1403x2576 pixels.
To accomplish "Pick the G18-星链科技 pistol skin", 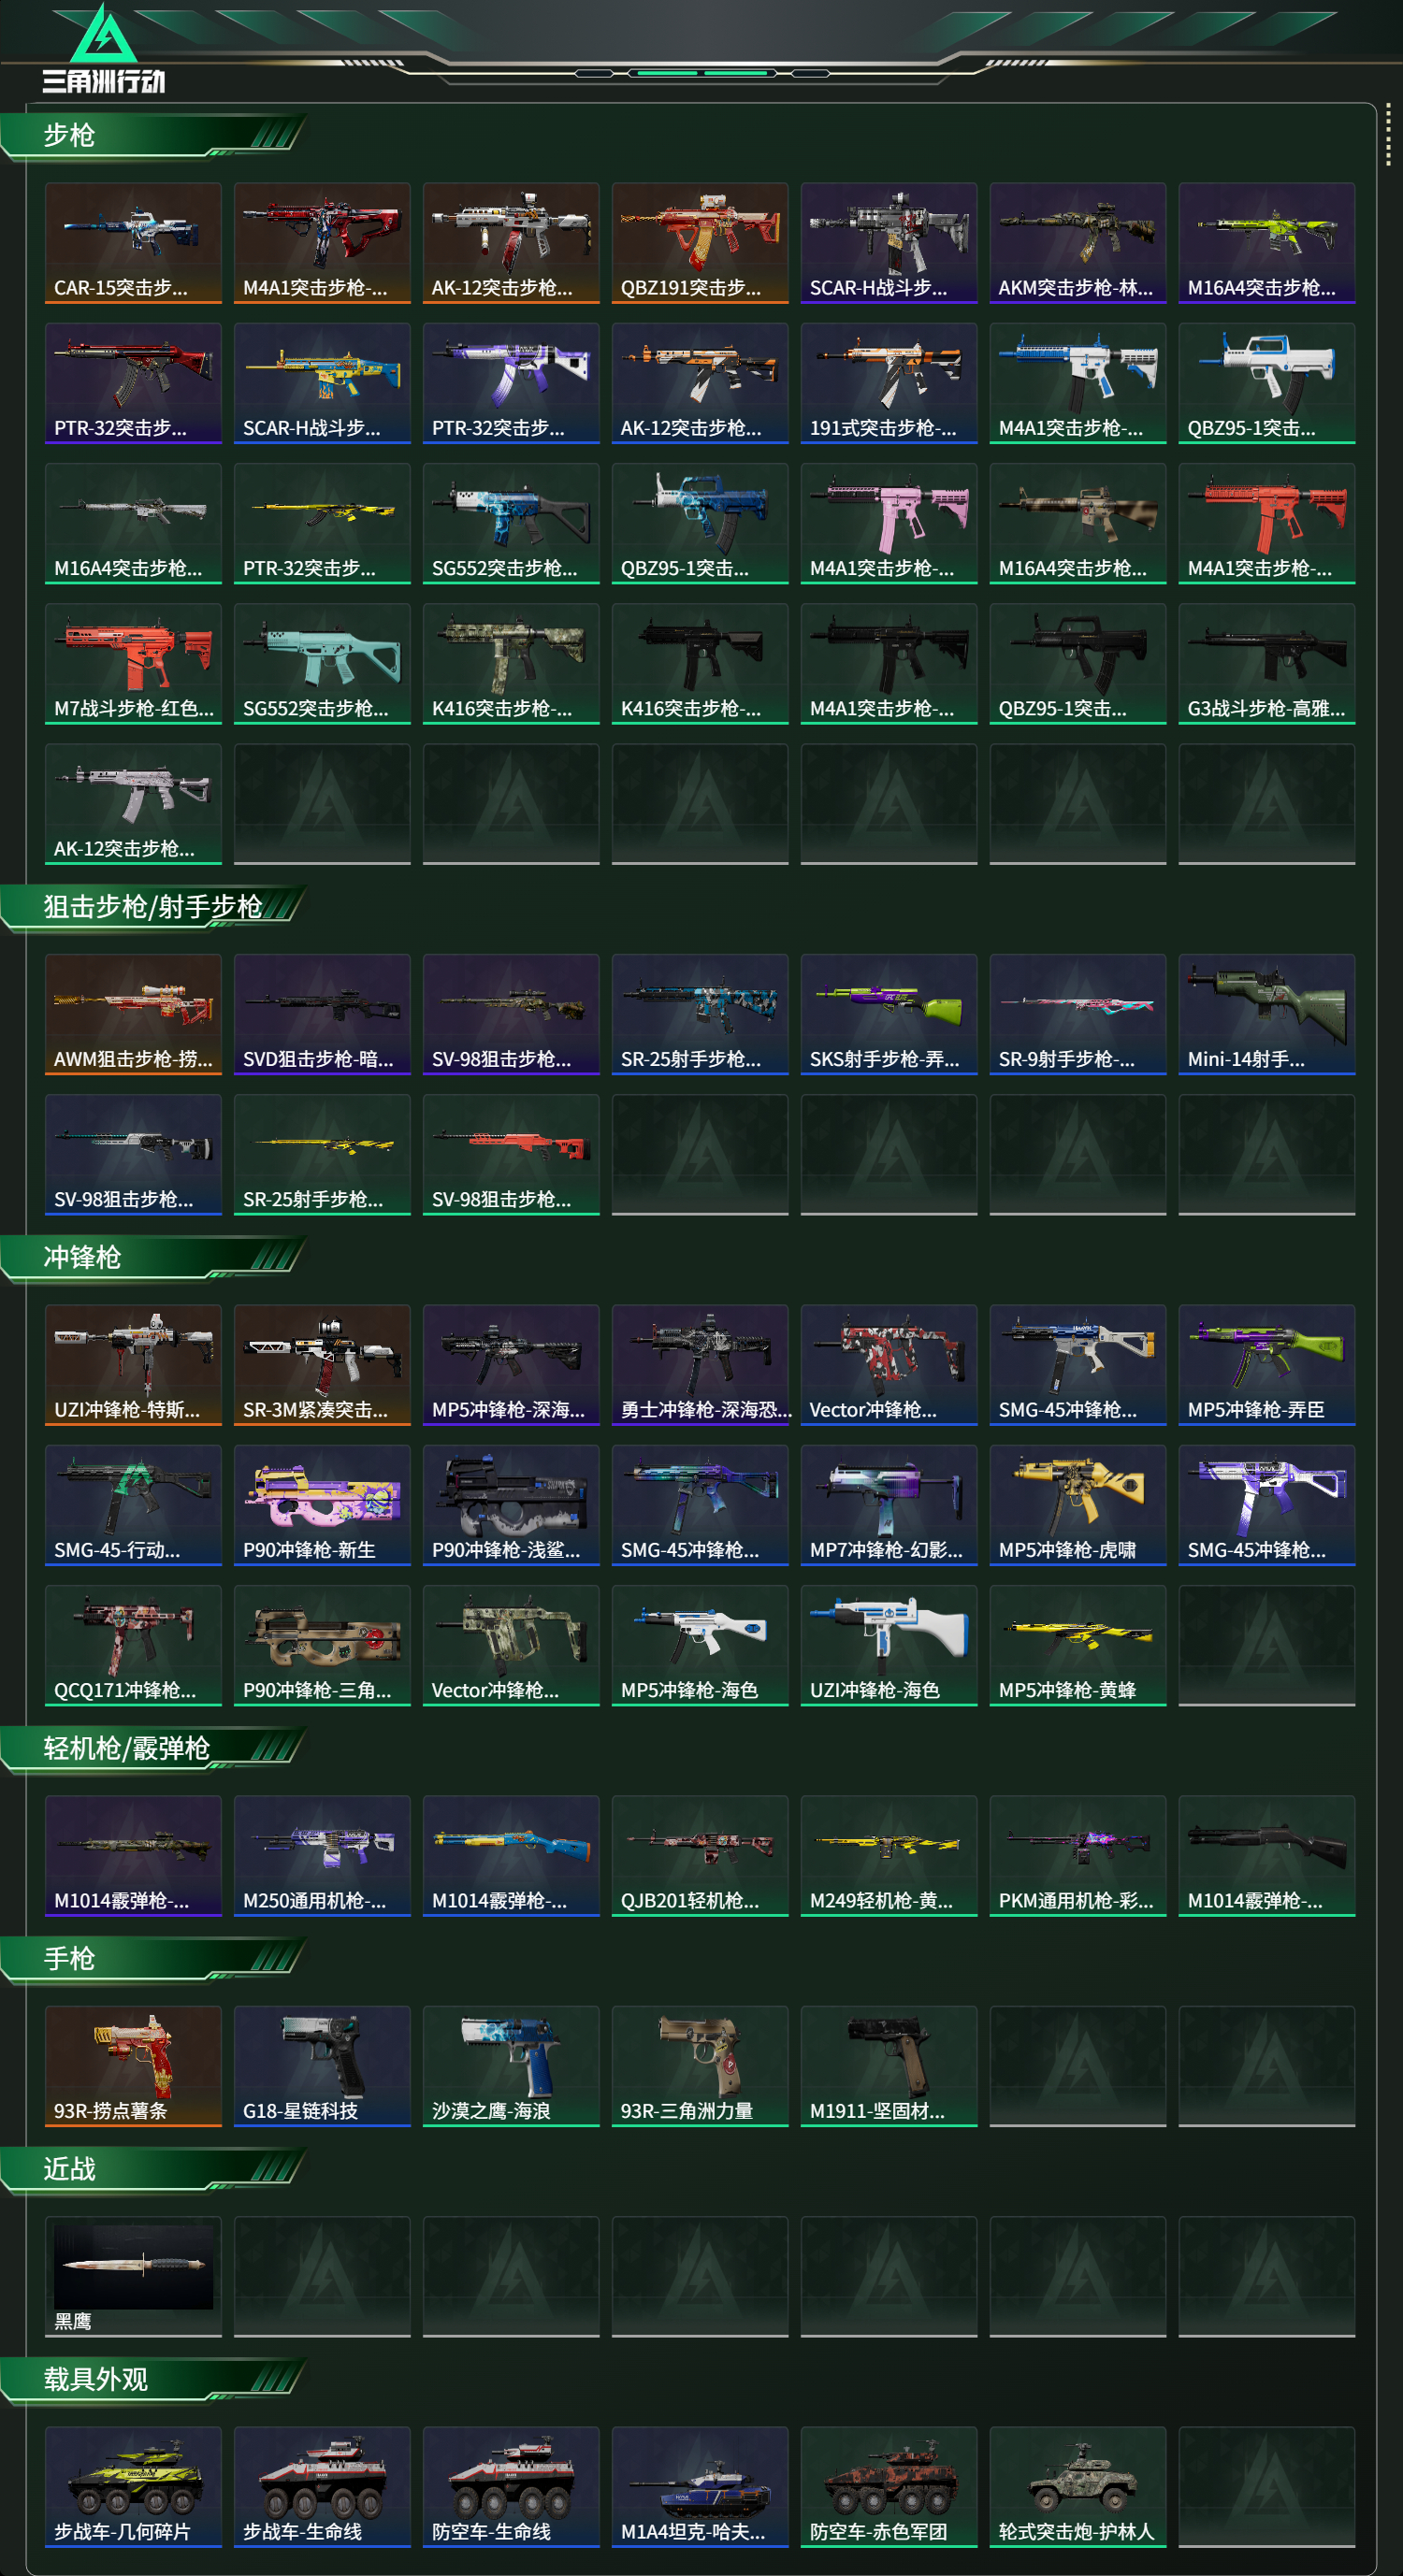I will [x=322, y=2065].
